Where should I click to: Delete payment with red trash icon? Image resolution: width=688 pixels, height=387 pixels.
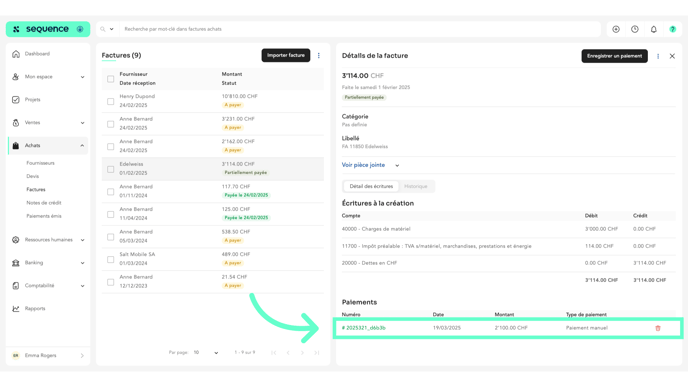658,328
